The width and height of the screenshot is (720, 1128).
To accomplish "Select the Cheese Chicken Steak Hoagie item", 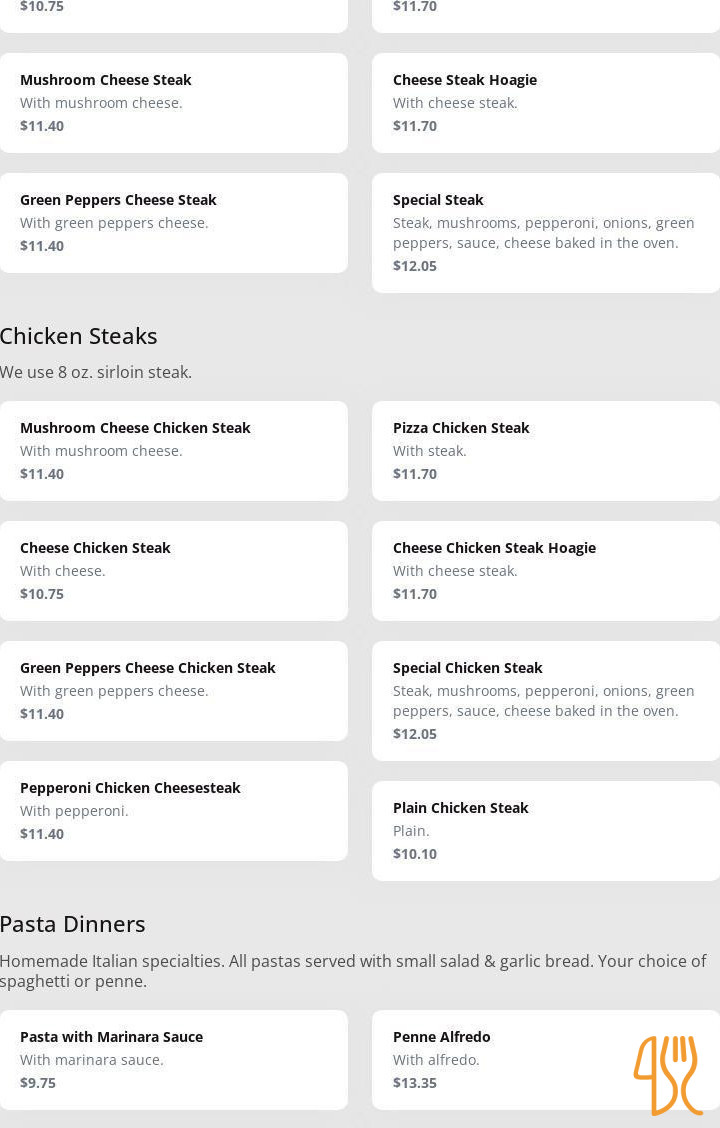I will pyautogui.click(x=546, y=571).
